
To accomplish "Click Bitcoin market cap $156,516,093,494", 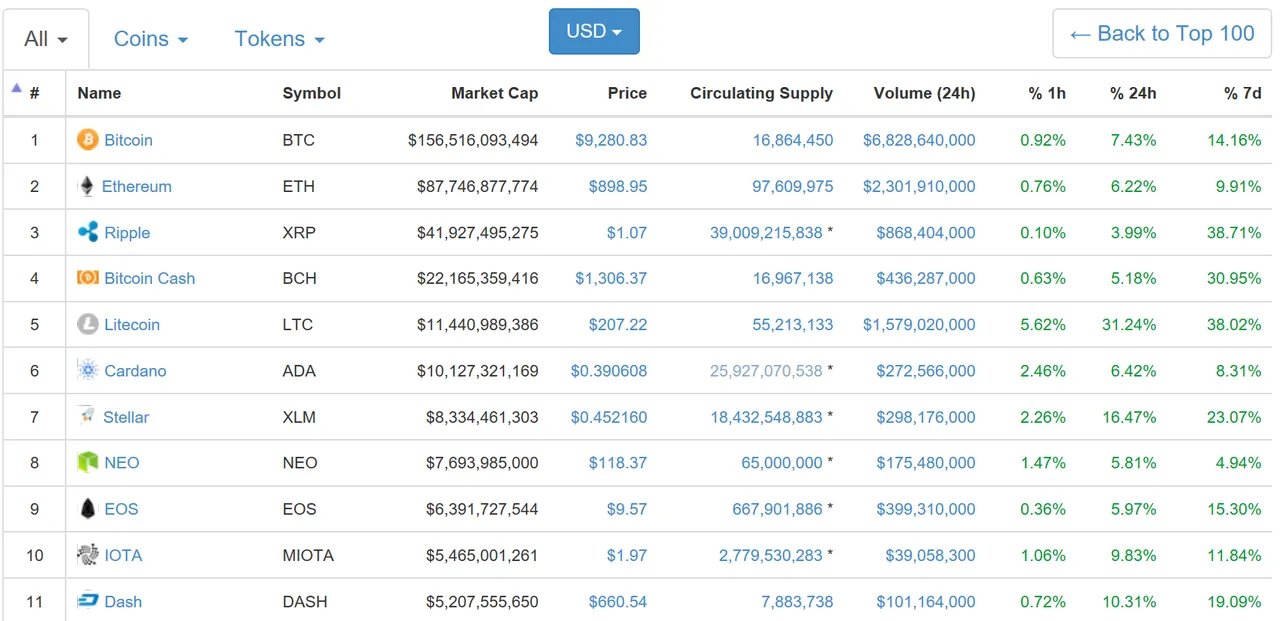I will [x=473, y=140].
